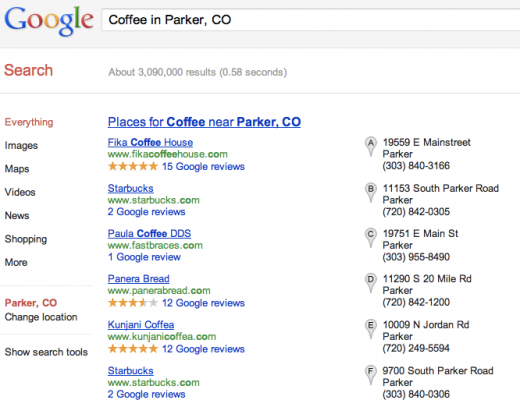The height and width of the screenshot is (407, 520).
Task: Click map marker B pin icon
Action: [x=370, y=192]
